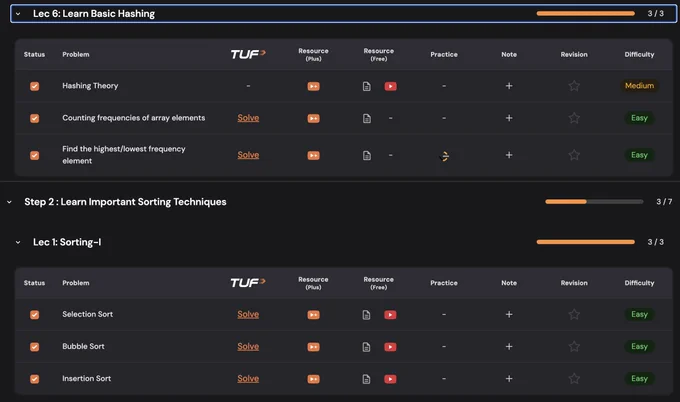Image resolution: width=680 pixels, height=402 pixels.
Task: Solve Counting frequencies of array elements
Action: tap(248, 118)
